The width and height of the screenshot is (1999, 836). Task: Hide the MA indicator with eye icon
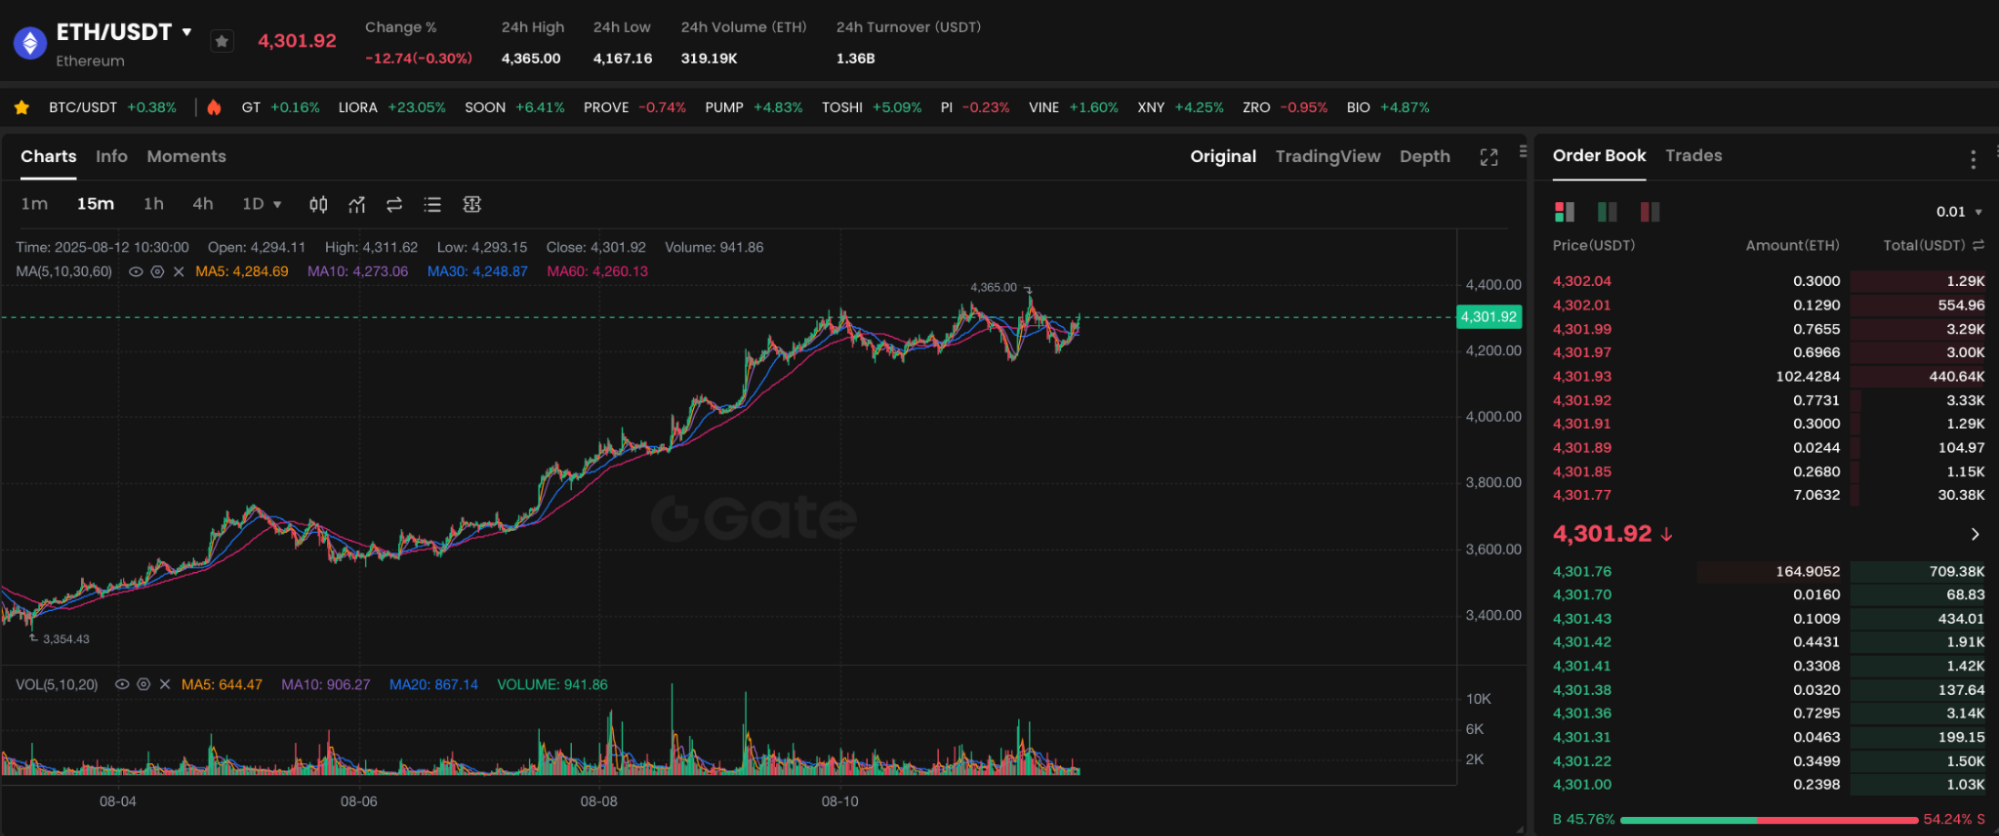tap(135, 271)
